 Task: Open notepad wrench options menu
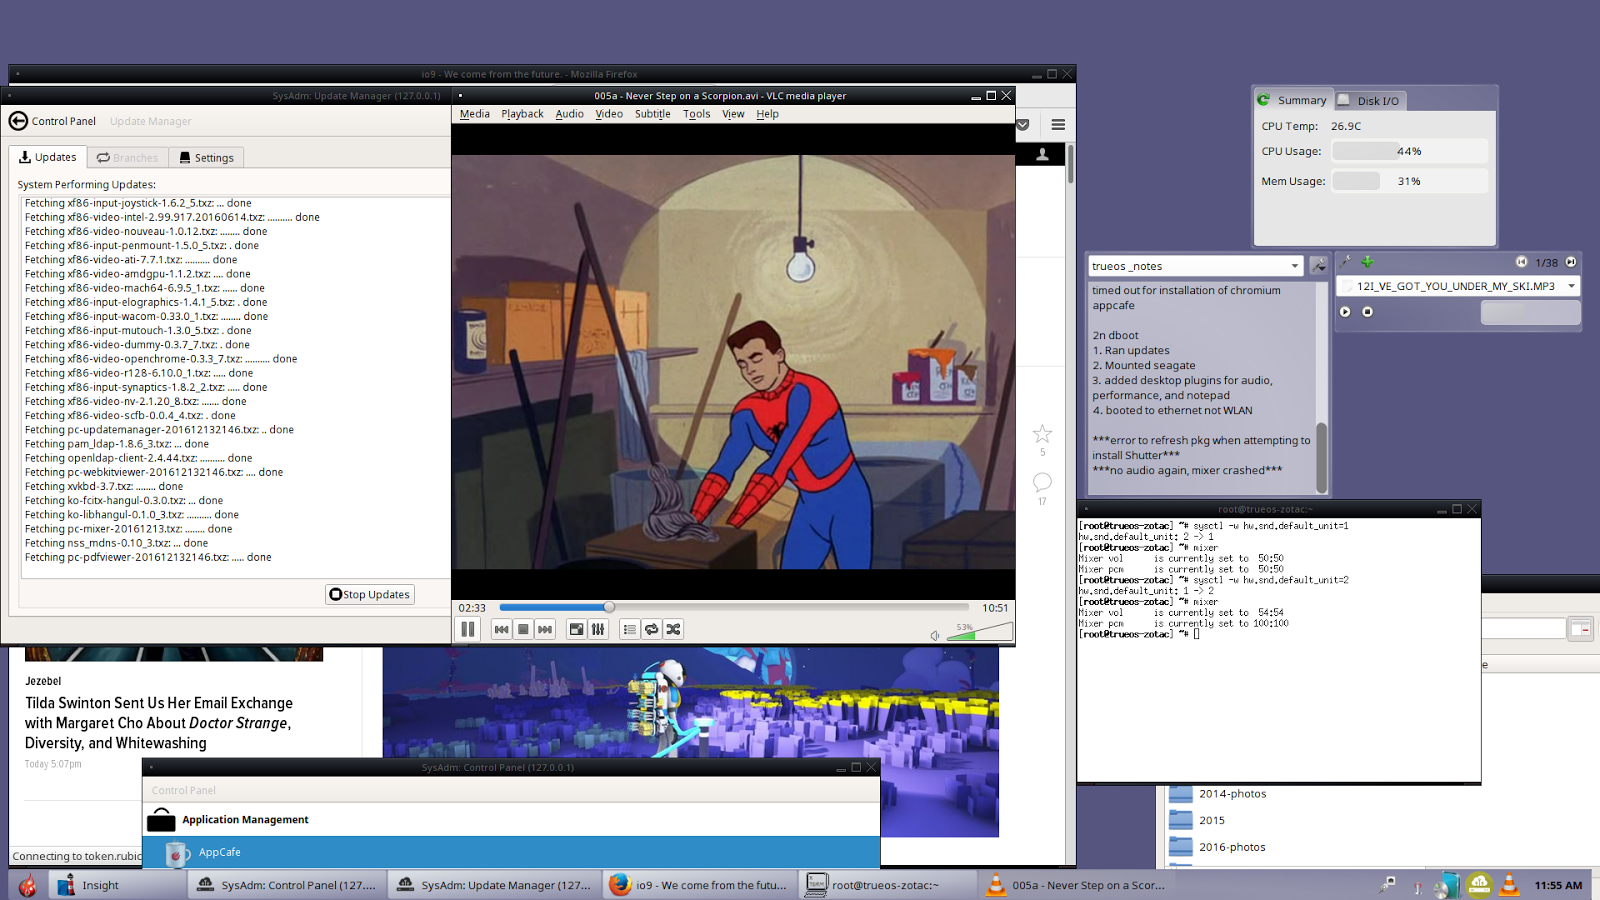[x=1319, y=266]
